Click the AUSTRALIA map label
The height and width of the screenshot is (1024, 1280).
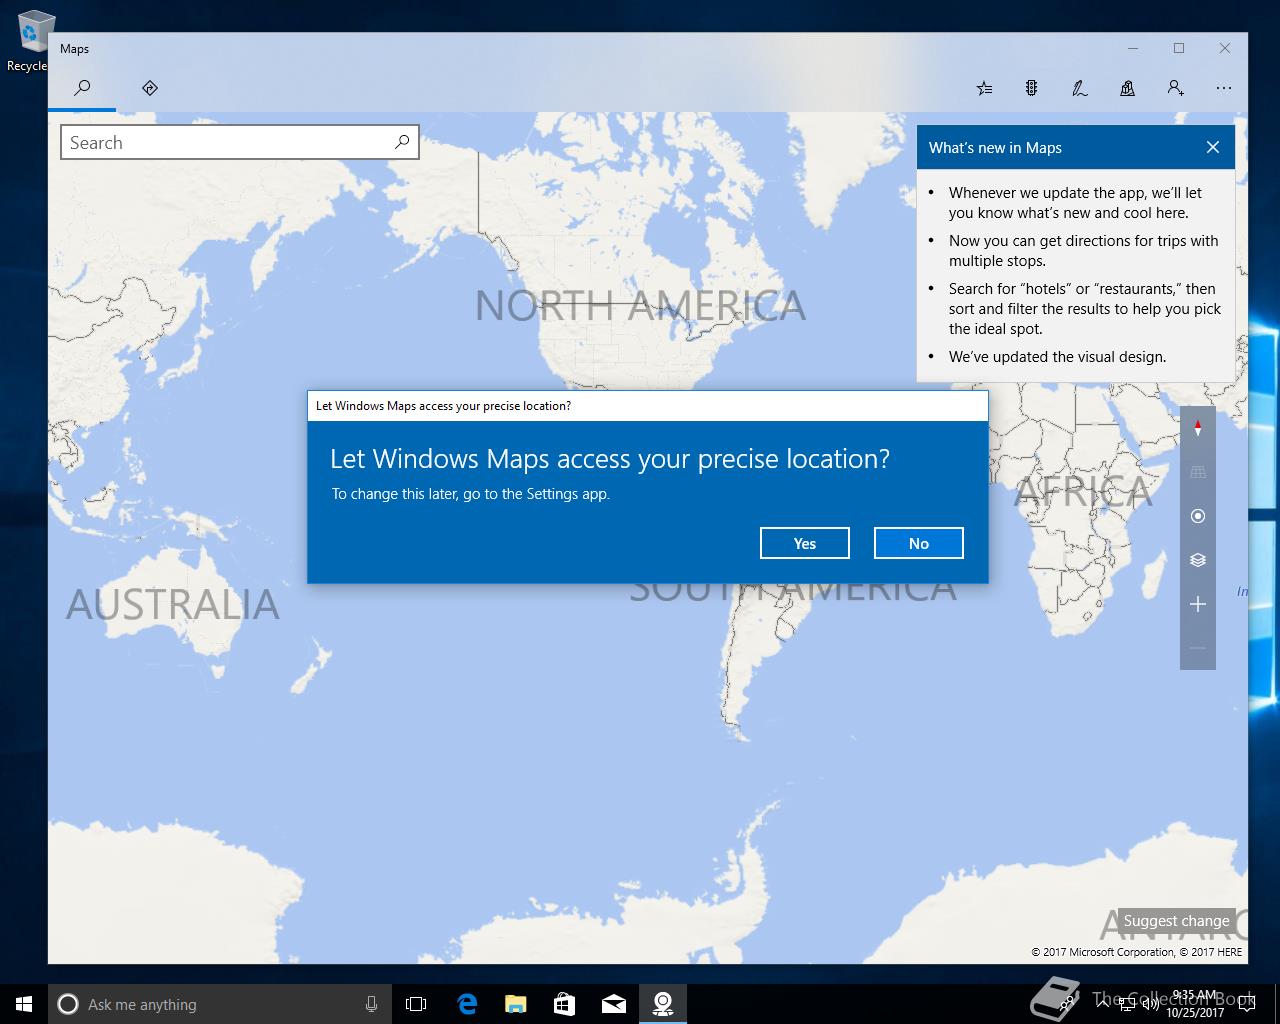[173, 605]
